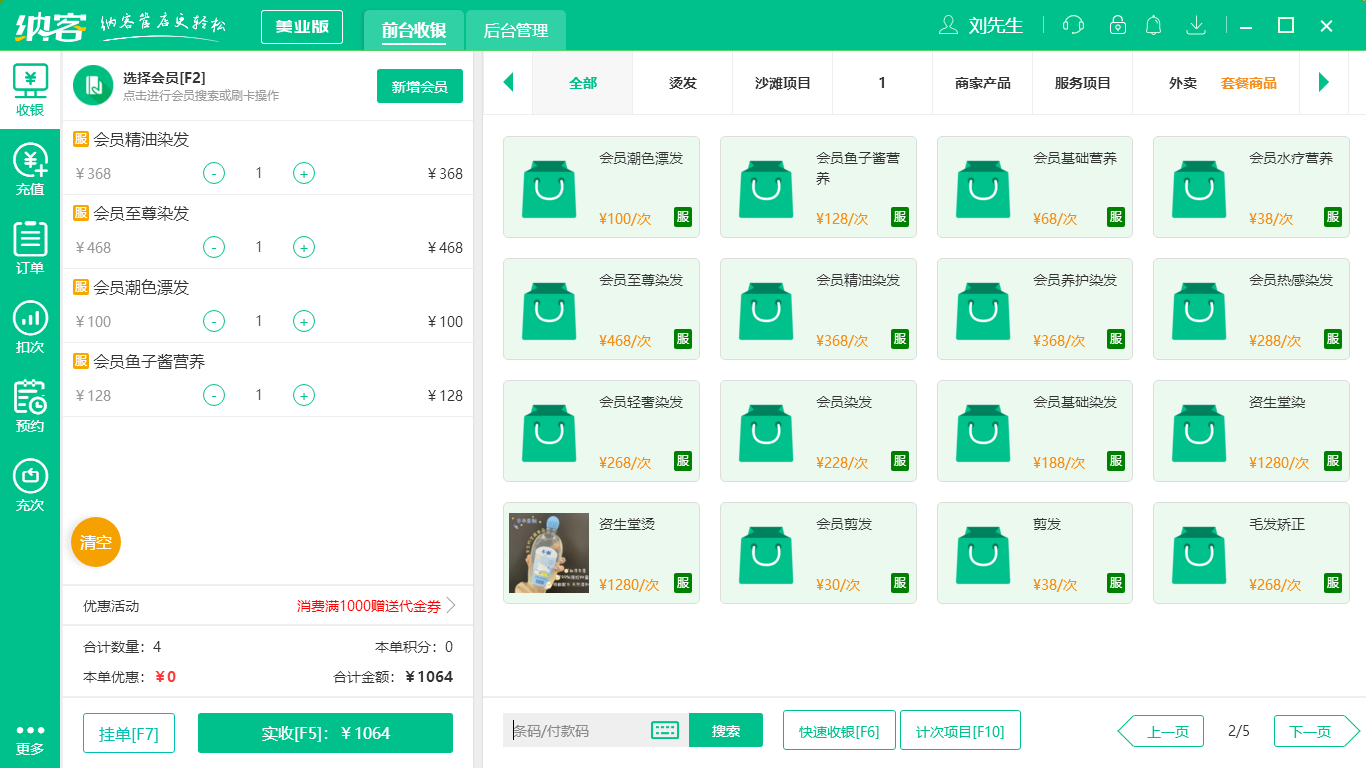Open the 更多 more options icon
The image size is (1366, 768).
[30, 737]
